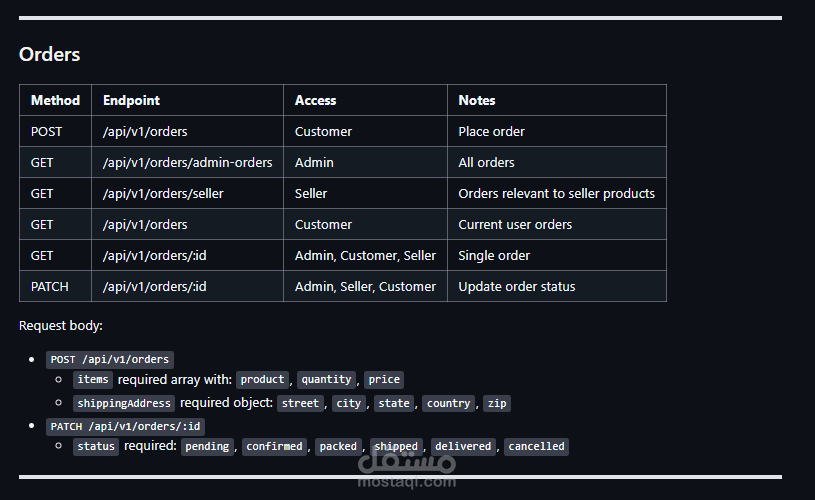This screenshot has width=815, height=500.
Task: Click the /api/v1/orders/admin-orders endpoint cell
Action: [x=187, y=162]
